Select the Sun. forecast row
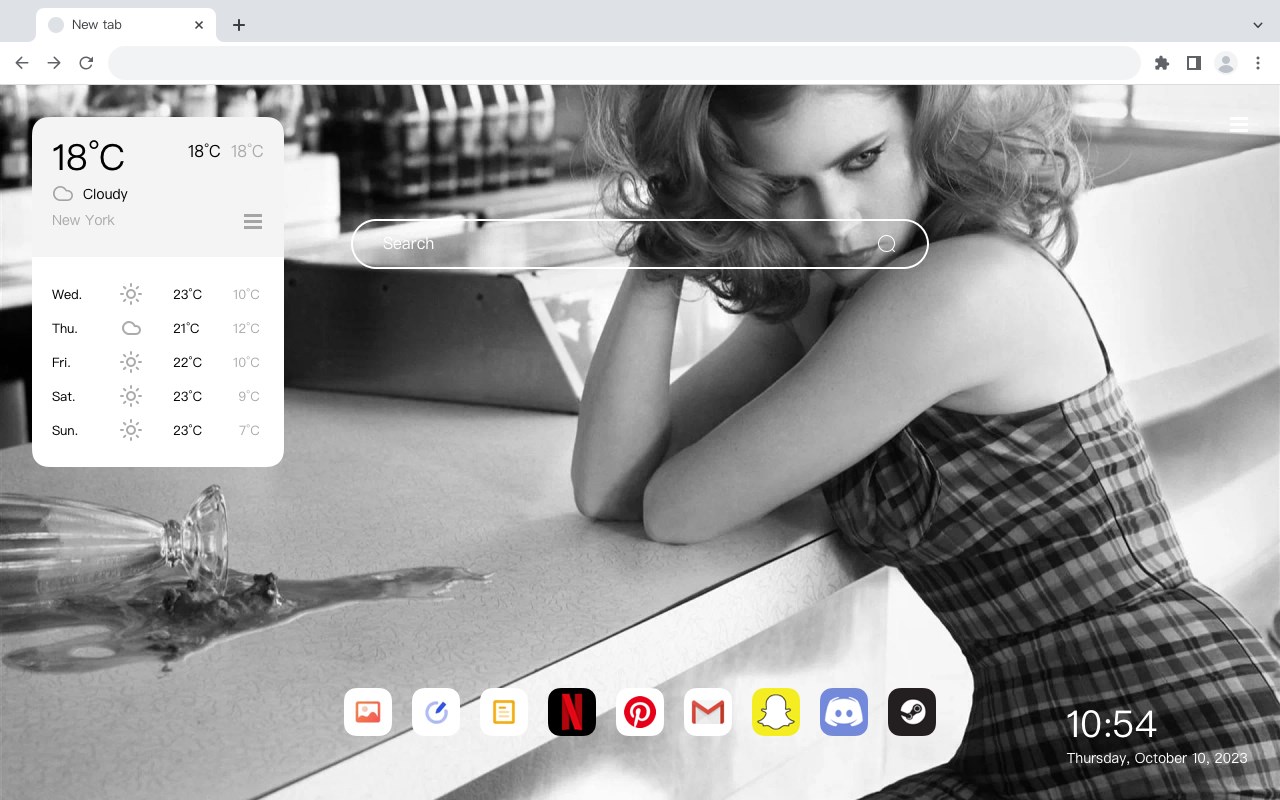 (x=158, y=430)
